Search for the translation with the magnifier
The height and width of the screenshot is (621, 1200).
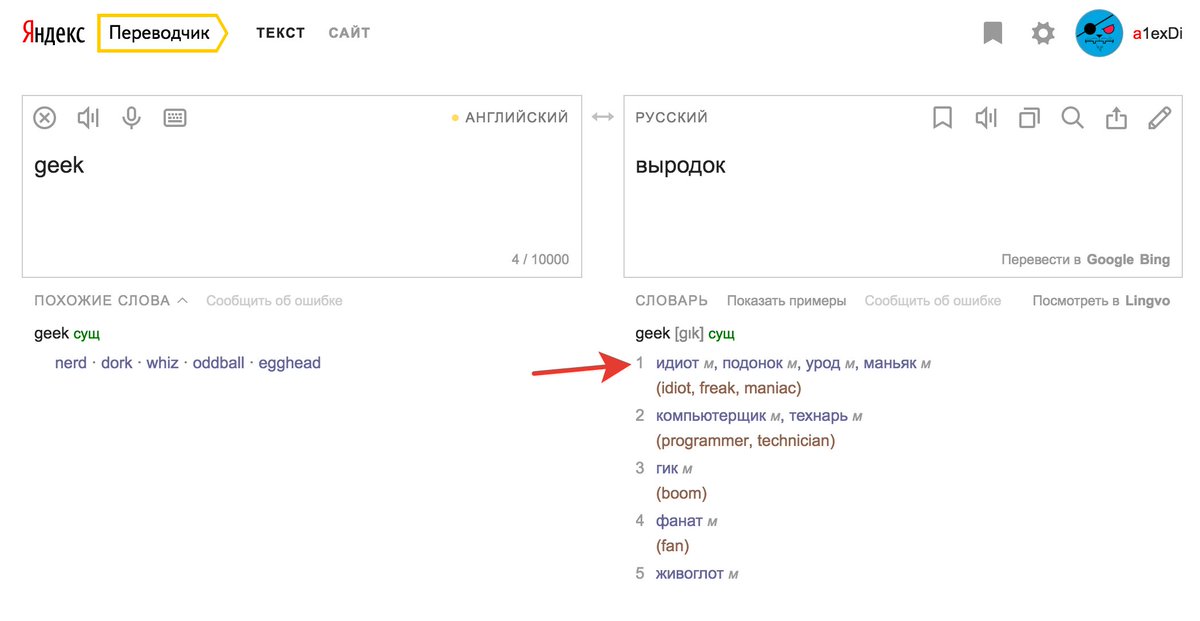point(1072,118)
